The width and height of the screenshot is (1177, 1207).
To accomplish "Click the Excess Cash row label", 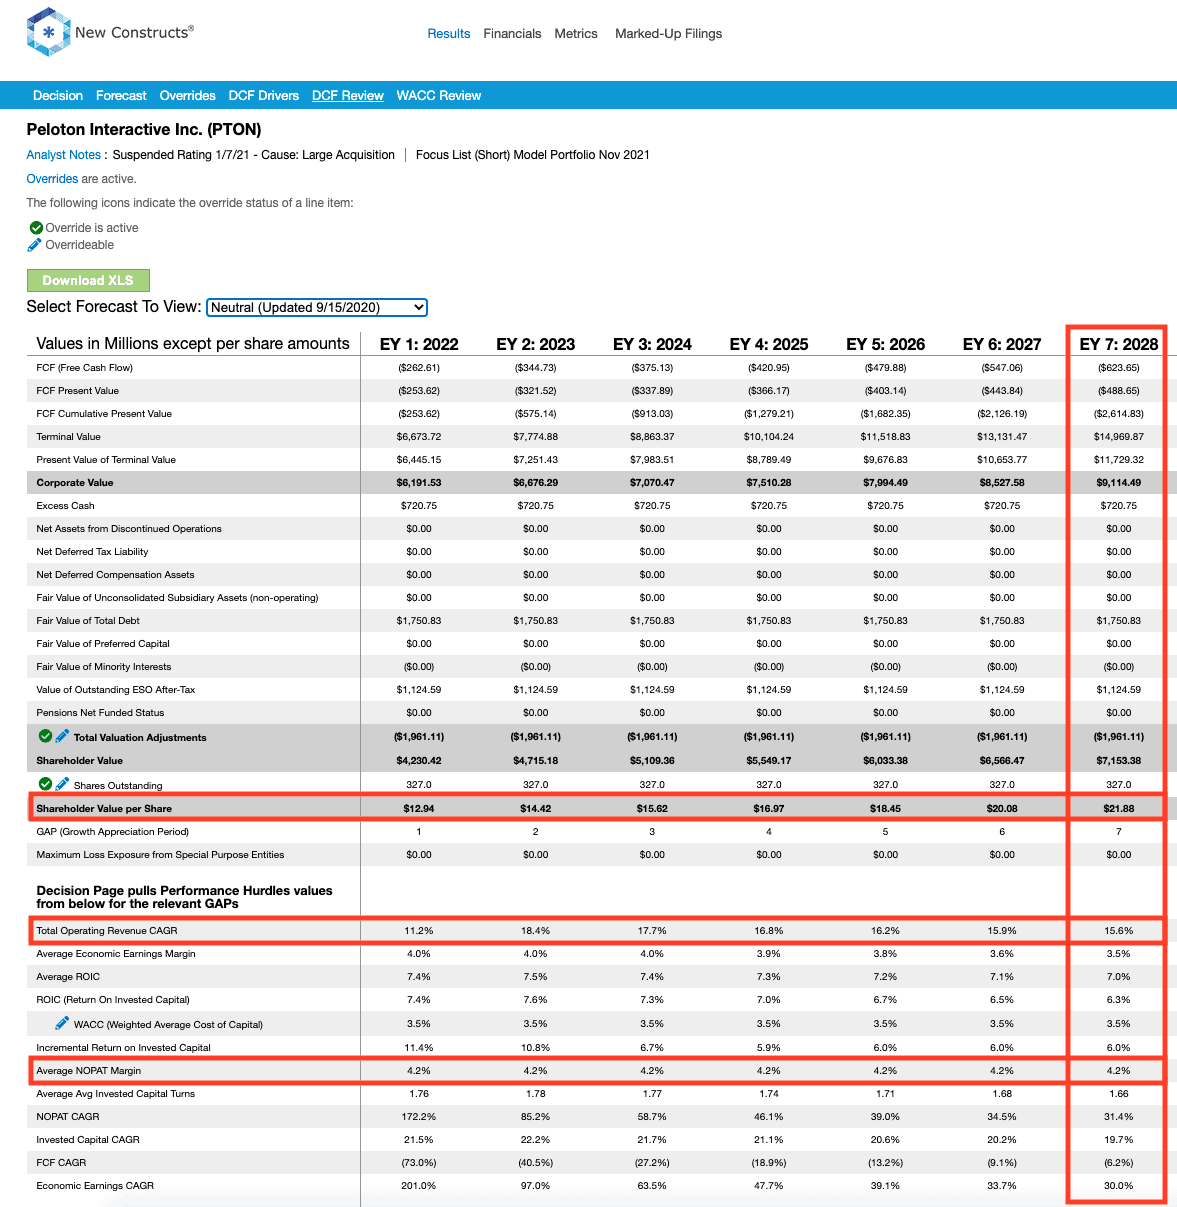I will pyautogui.click(x=65, y=506).
